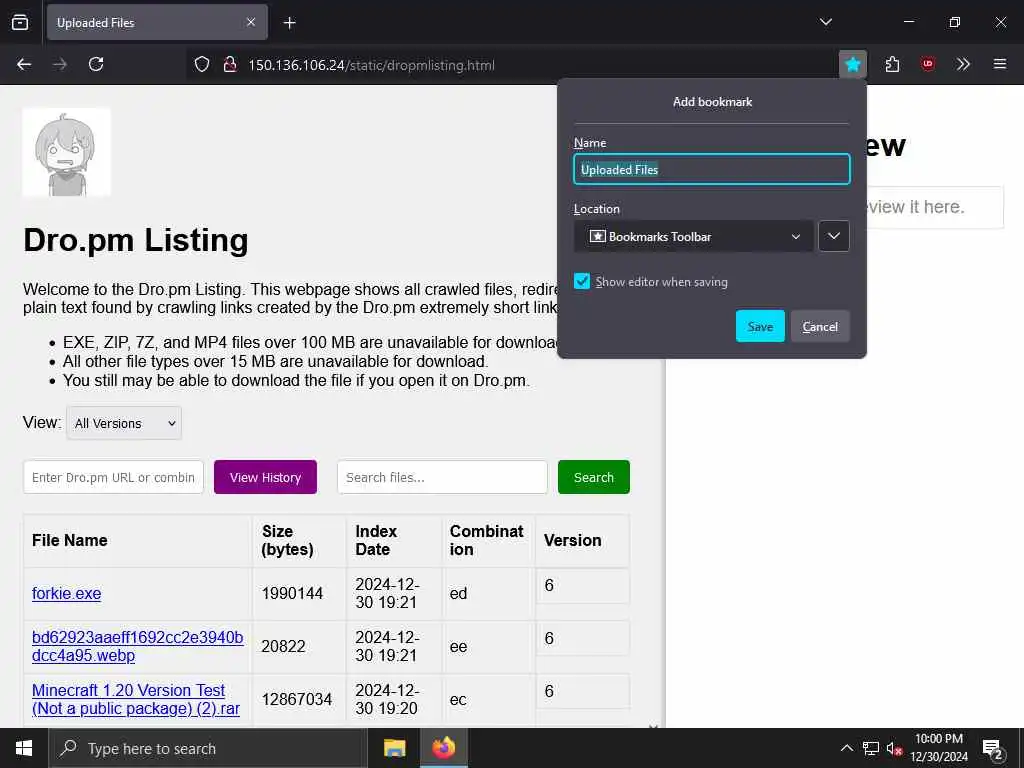Image resolution: width=1024 pixels, height=768 pixels.
Task: Reload the current page
Action: 96,64
